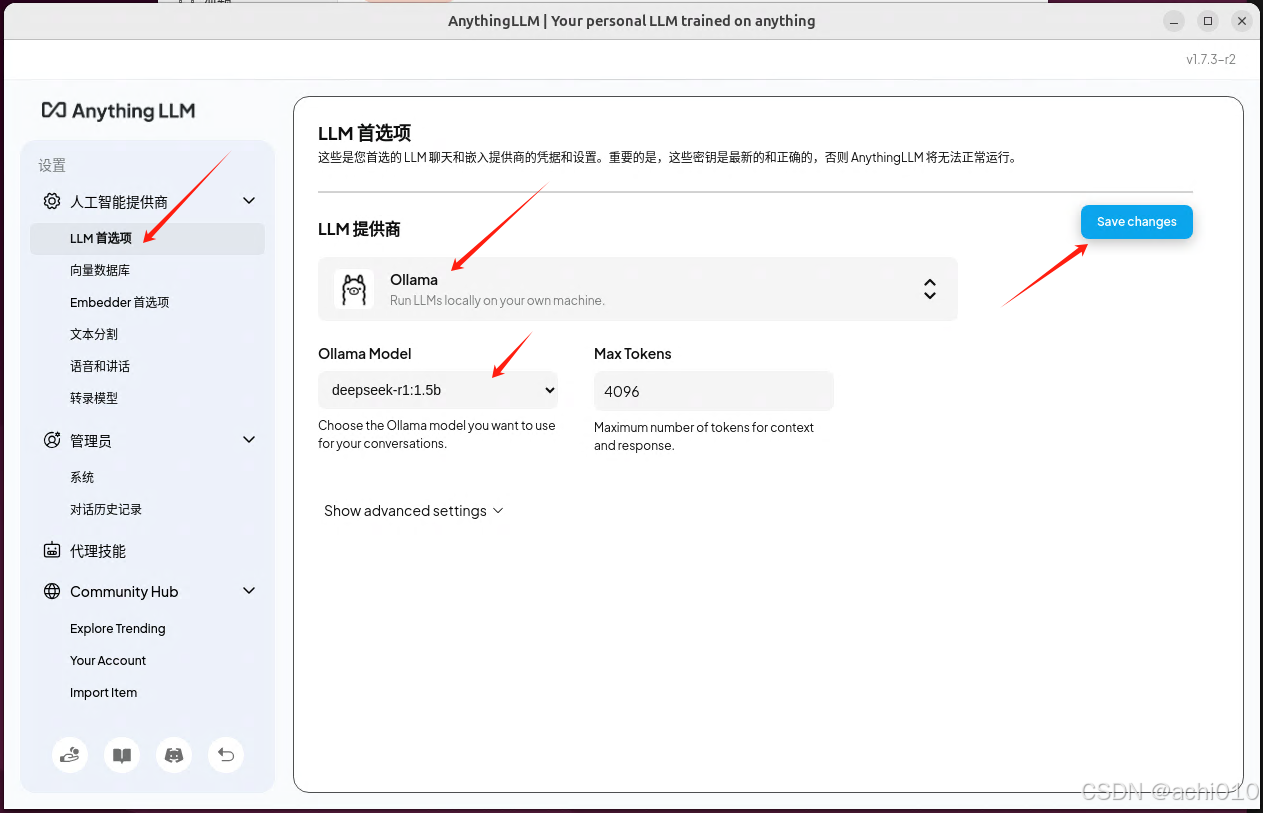Click the Ollama Model label
1263x813 pixels.
pyautogui.click(x=365, y=354)
